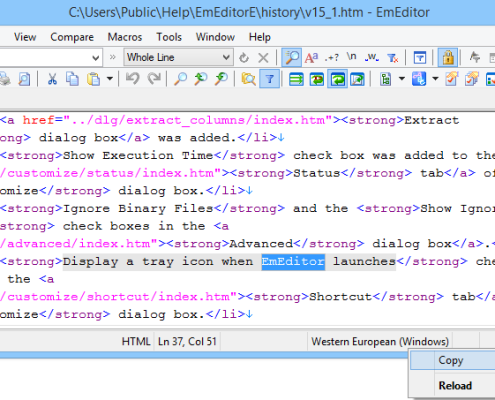Image resolution: width=495 pixels, height=400 pixels.
Task: Open the Tools menu
Action: tap(169, 37)
